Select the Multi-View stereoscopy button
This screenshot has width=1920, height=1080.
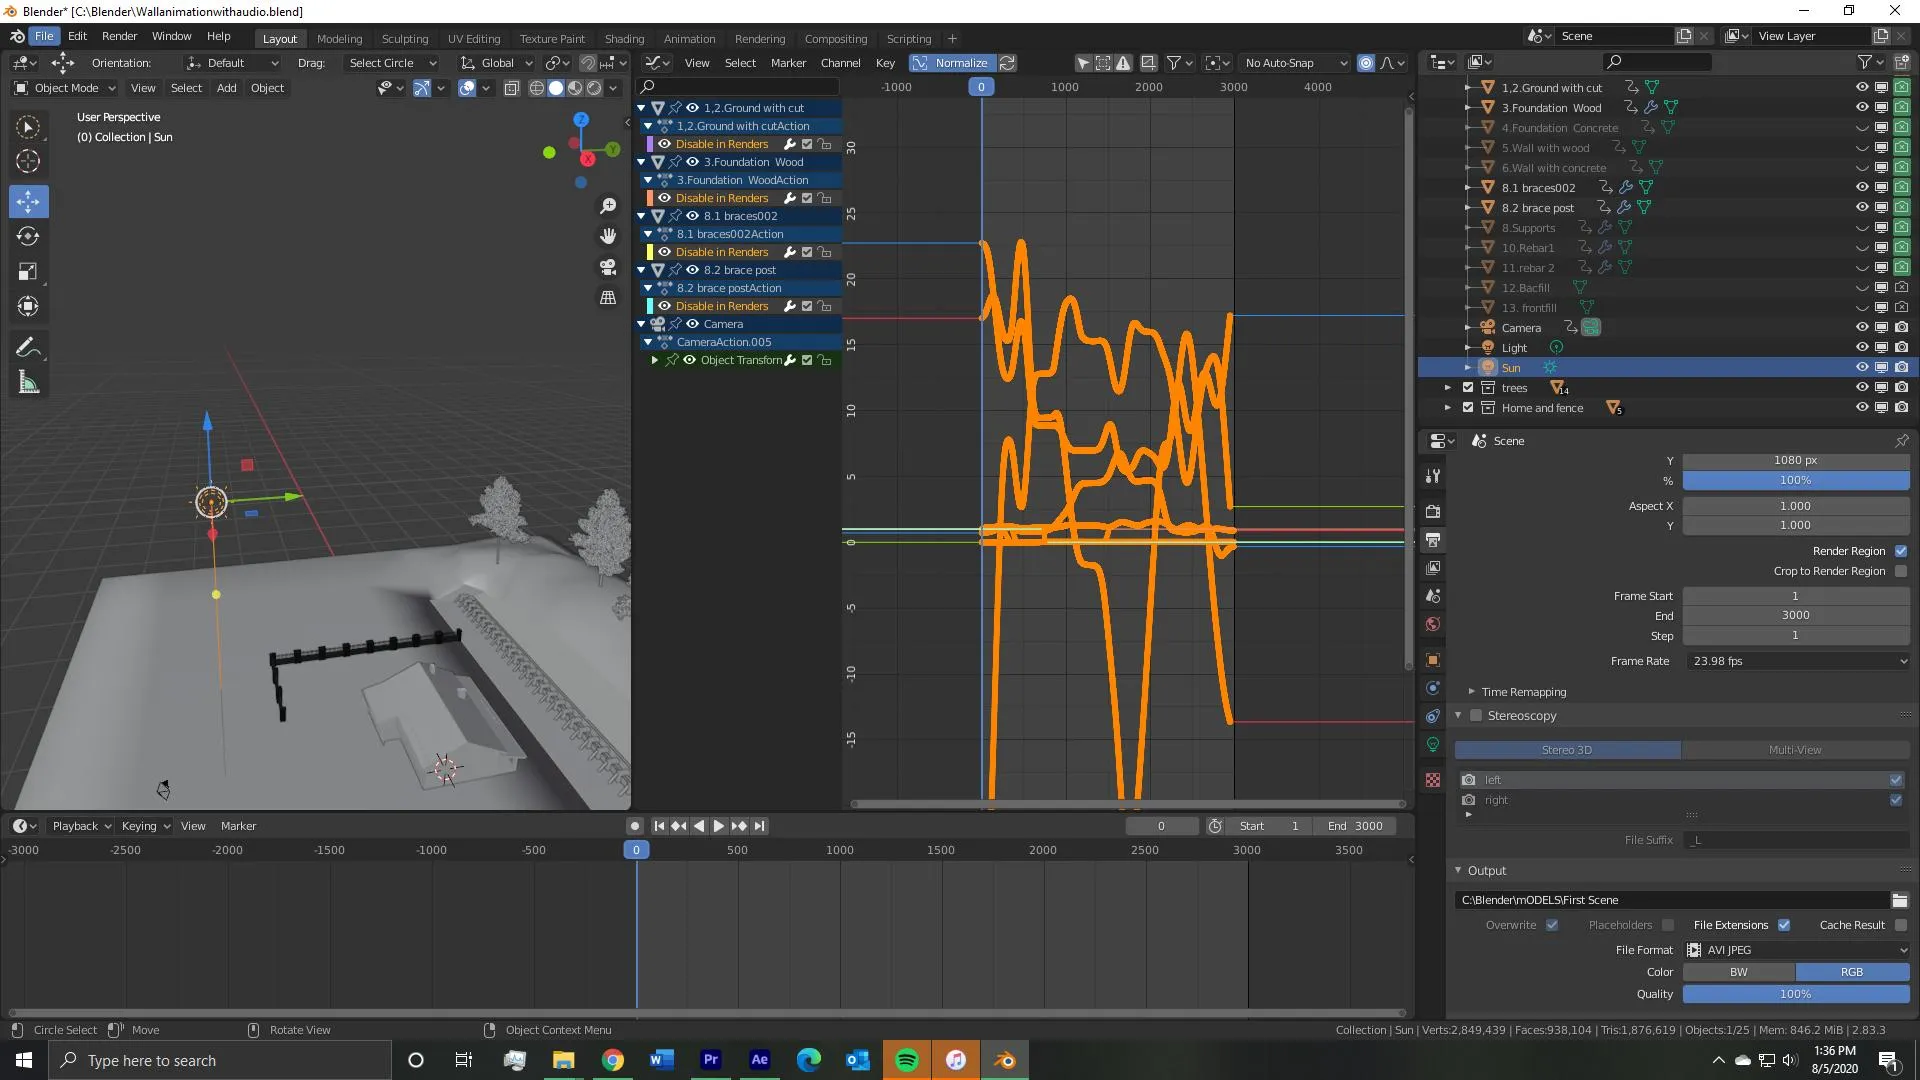click(x=1795, y=750)
